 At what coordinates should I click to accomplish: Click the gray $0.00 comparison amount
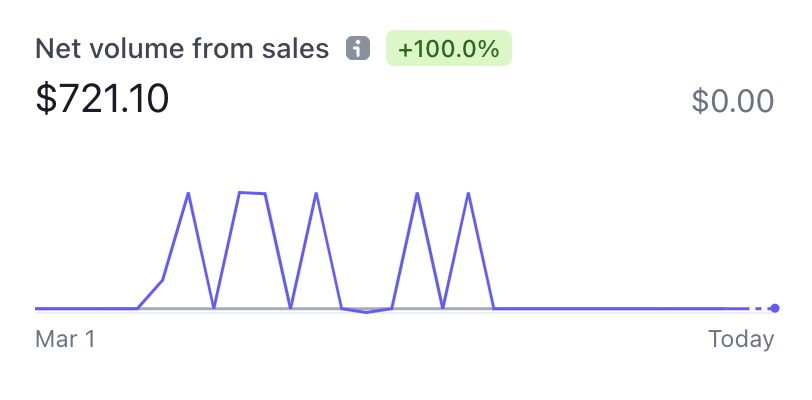pos(732,101)
